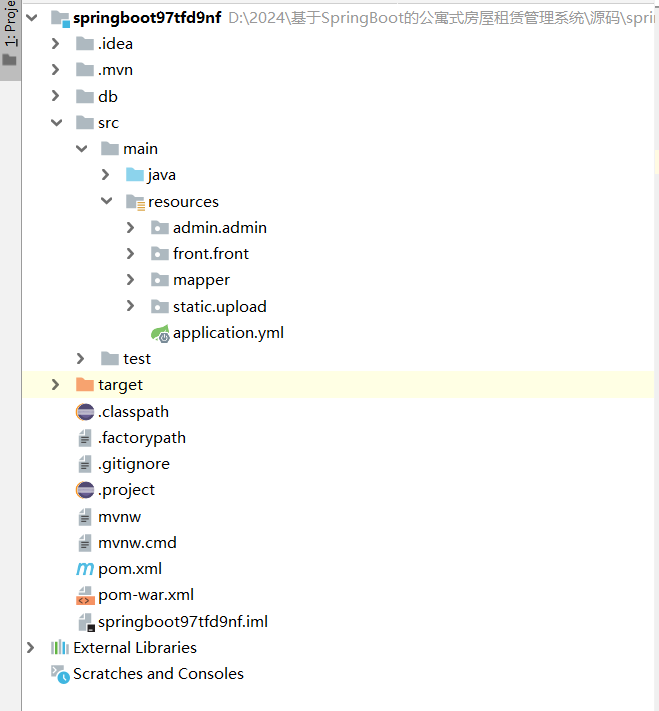Click the blue java source folder icon
This screenshot has width=659, height=711.
click(x=135, y=175)
